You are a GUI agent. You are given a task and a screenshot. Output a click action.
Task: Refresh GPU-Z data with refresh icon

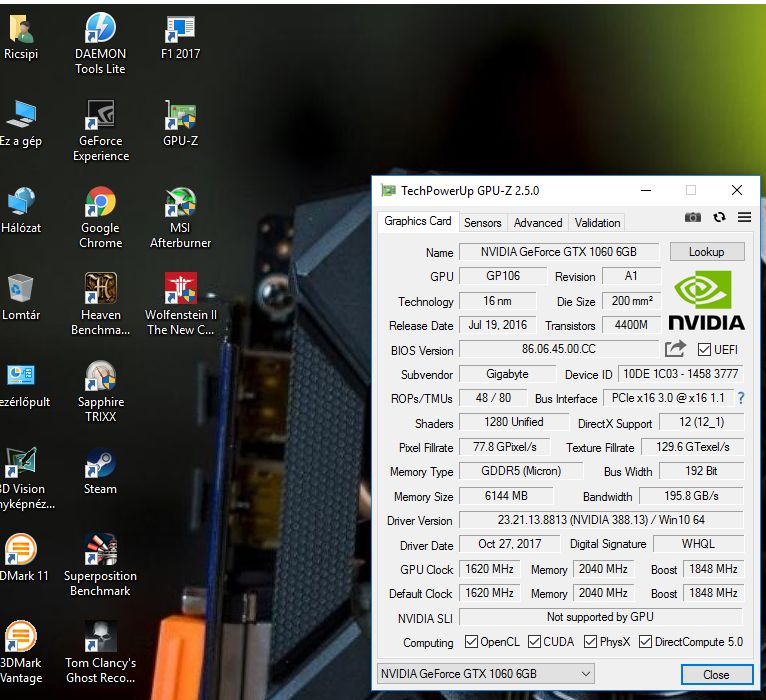click(719, 217)
